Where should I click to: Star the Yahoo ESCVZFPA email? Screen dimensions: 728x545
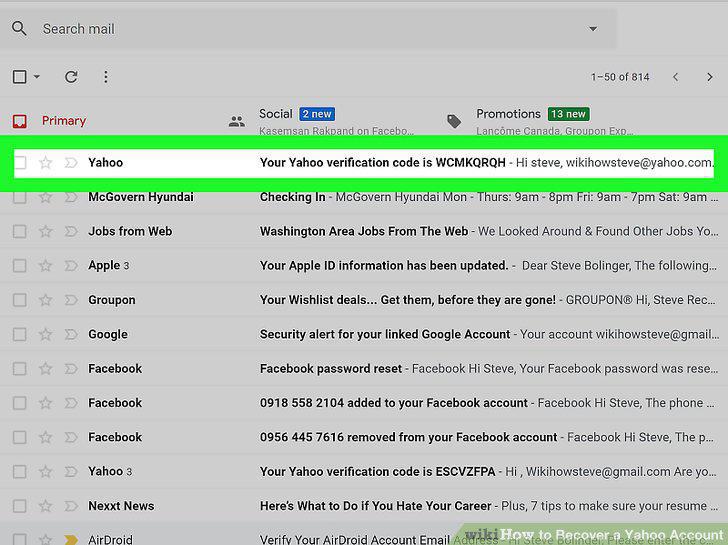[x=45, y=472]
